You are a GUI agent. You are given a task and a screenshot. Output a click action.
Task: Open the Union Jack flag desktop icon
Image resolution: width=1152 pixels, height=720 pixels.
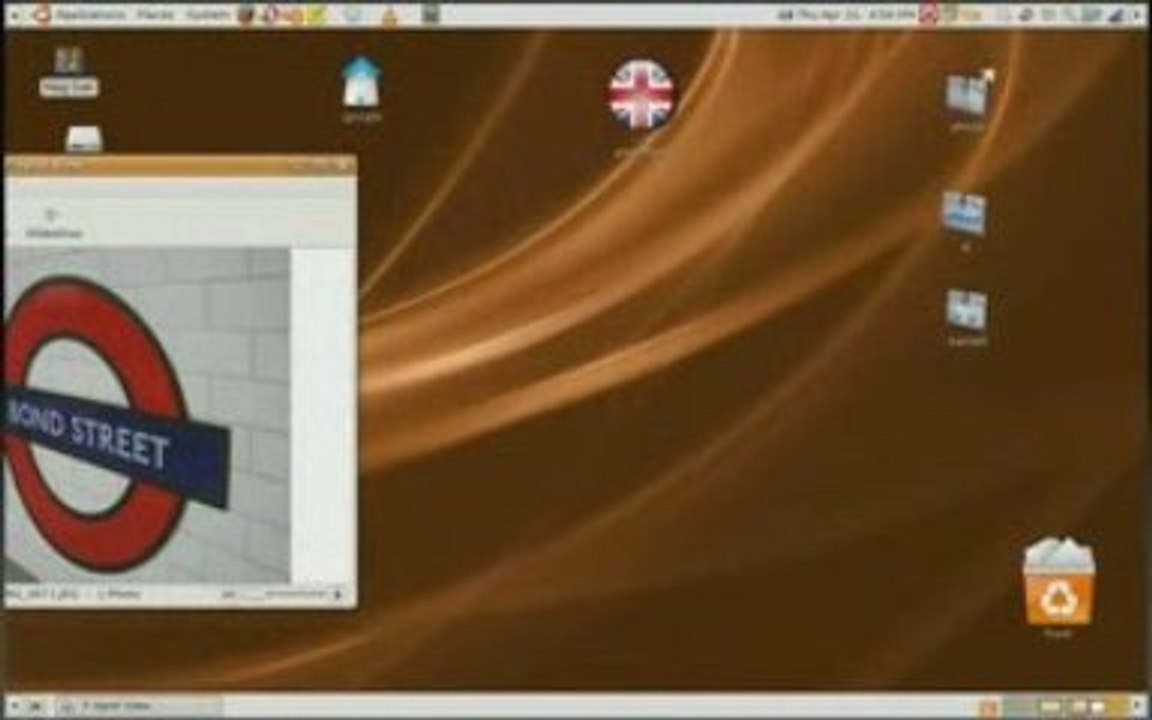click(641, 96)
